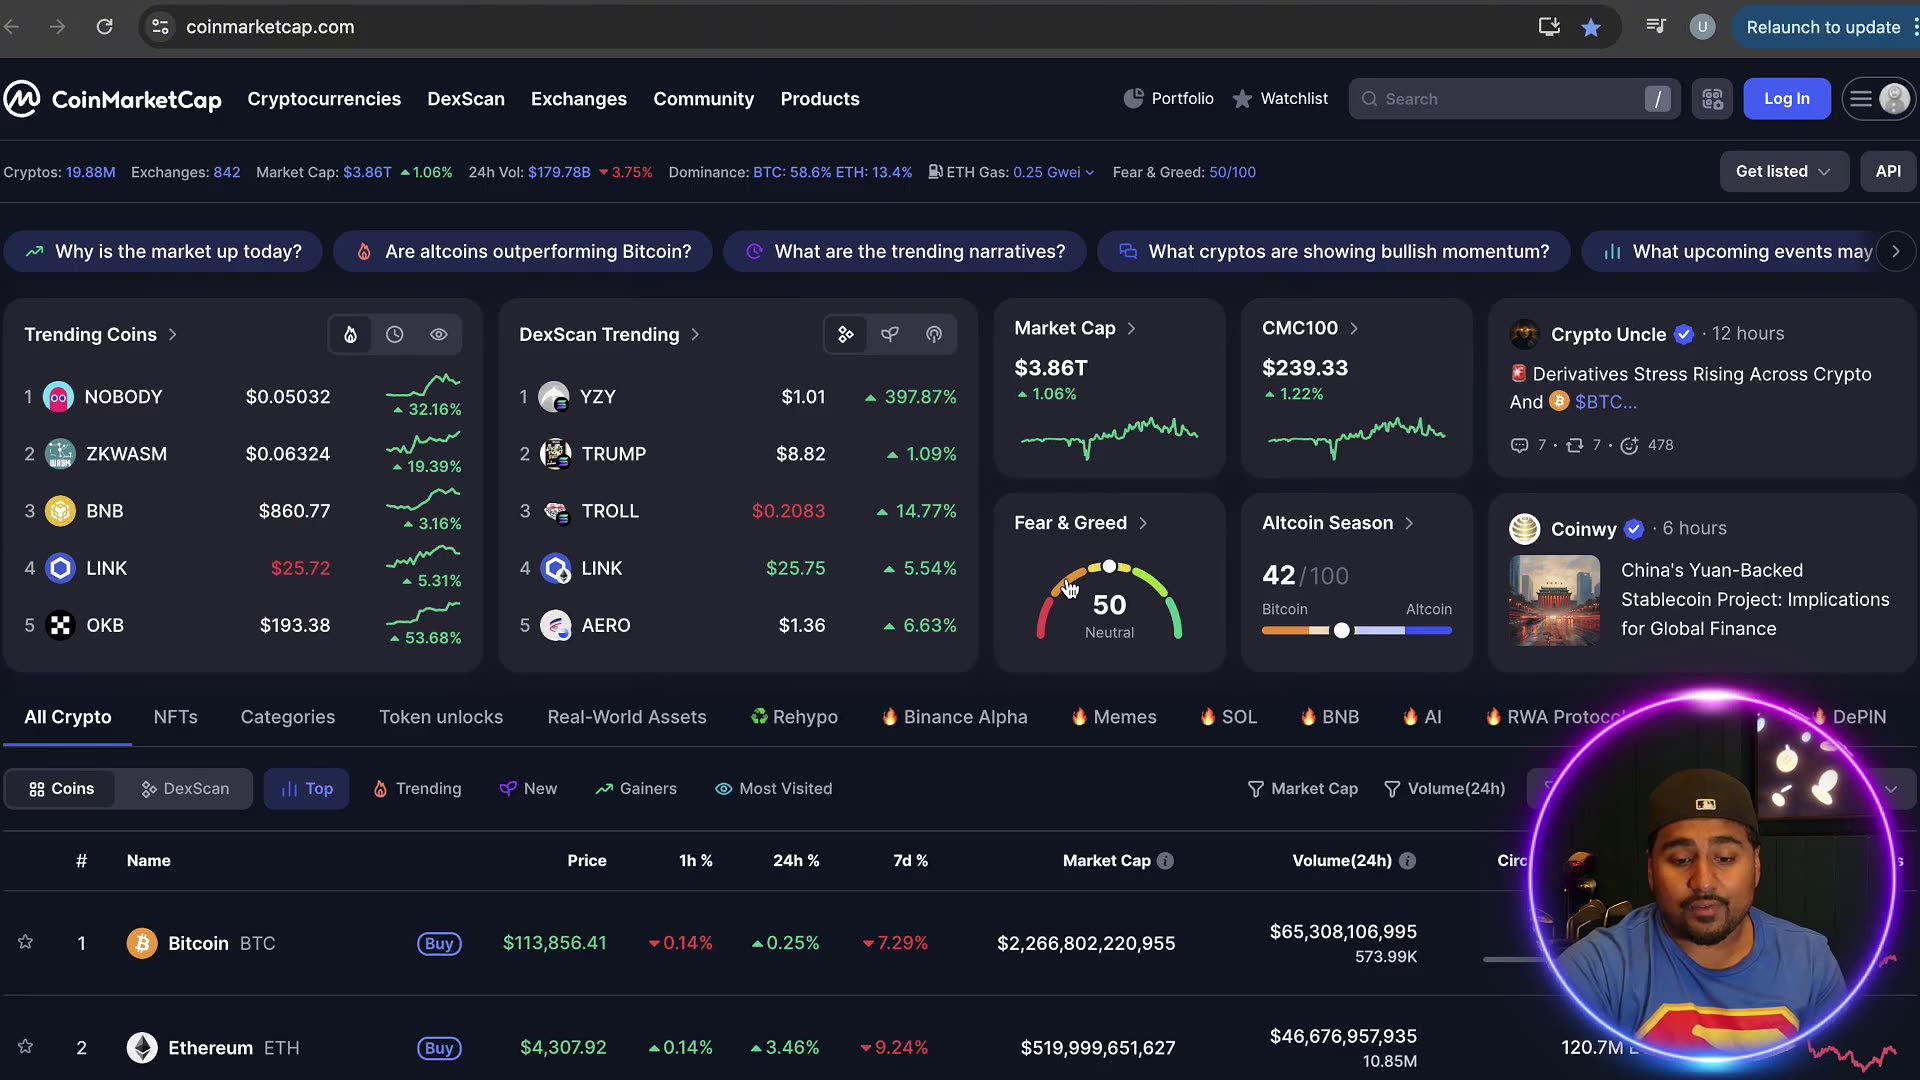
Task: Open Watchlist star icon link
Action: pos(1242,98)
